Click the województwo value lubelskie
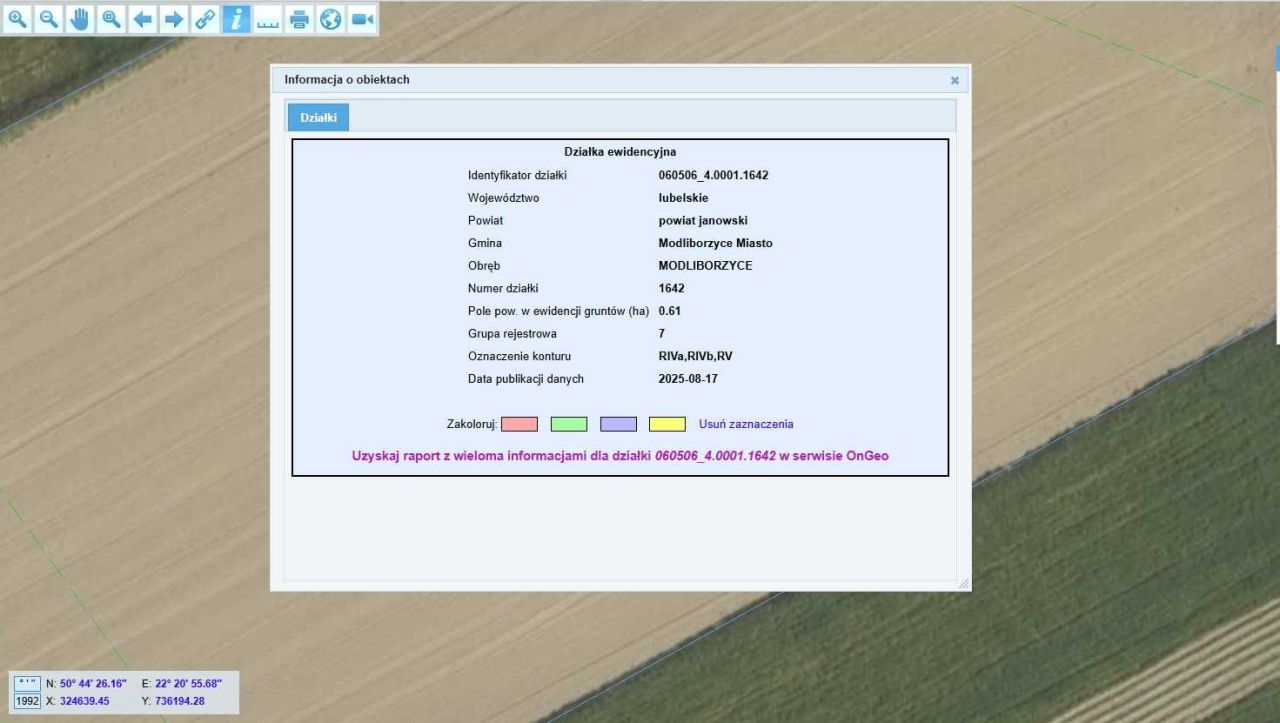This screenshot has height=723, width=1280. point(683,198)
